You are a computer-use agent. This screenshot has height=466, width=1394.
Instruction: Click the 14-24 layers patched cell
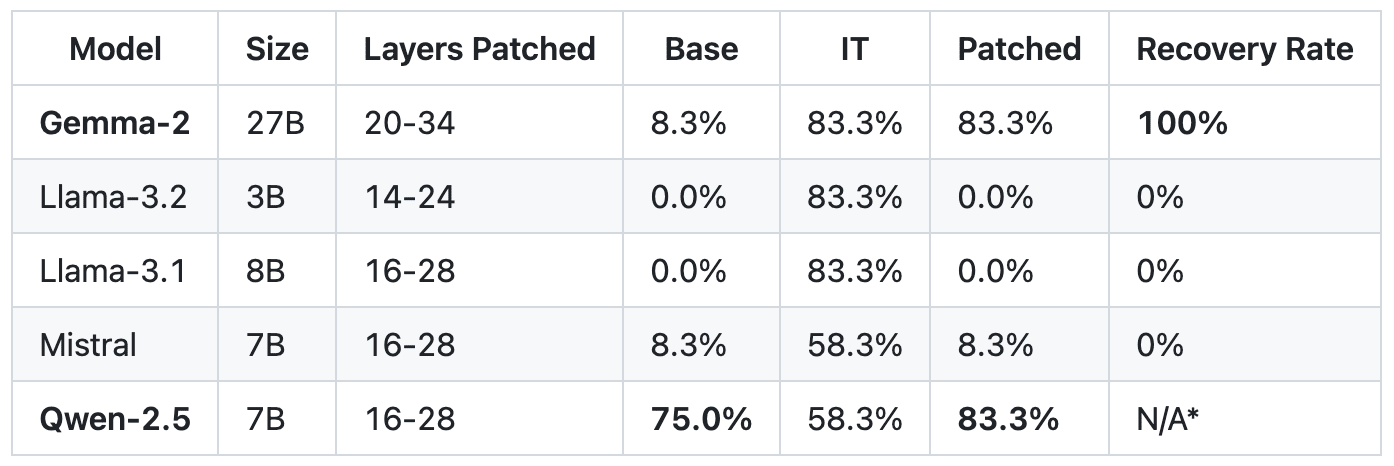tap(409, 197)
